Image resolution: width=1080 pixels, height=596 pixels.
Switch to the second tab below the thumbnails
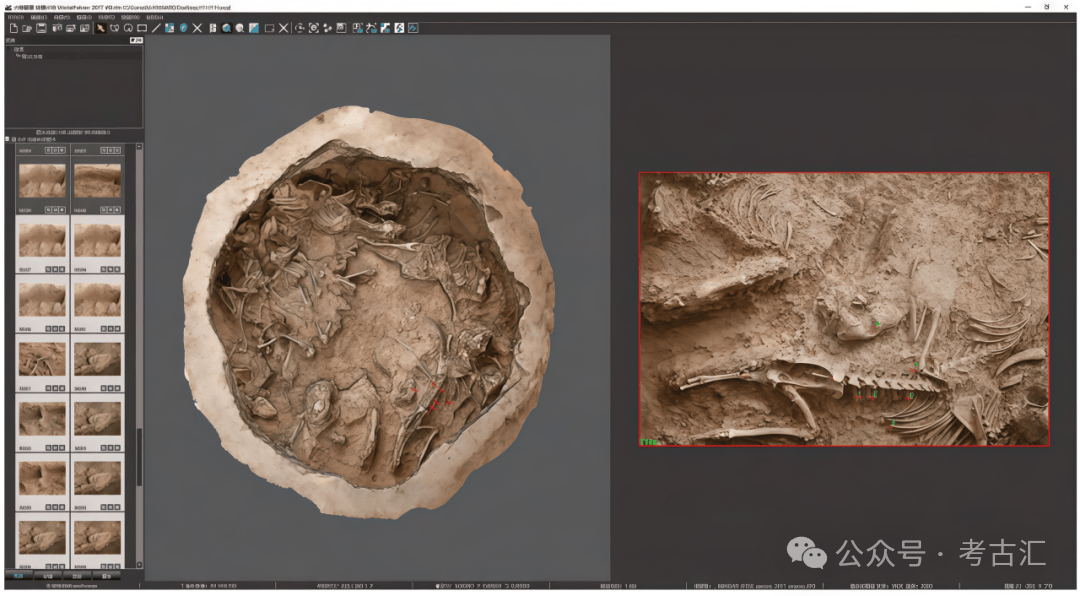[48, 576]
